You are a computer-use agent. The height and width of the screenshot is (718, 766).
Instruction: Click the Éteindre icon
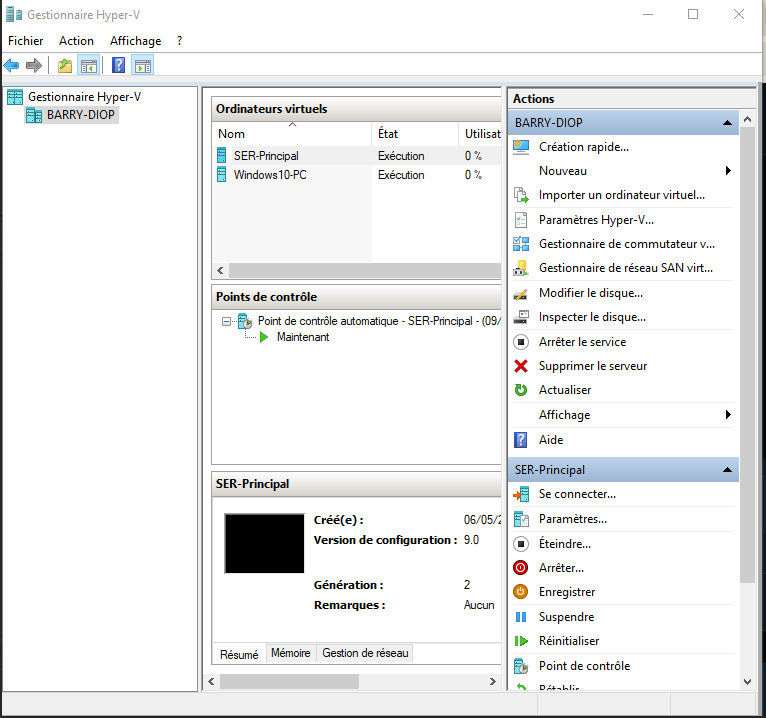click(521, 544)
